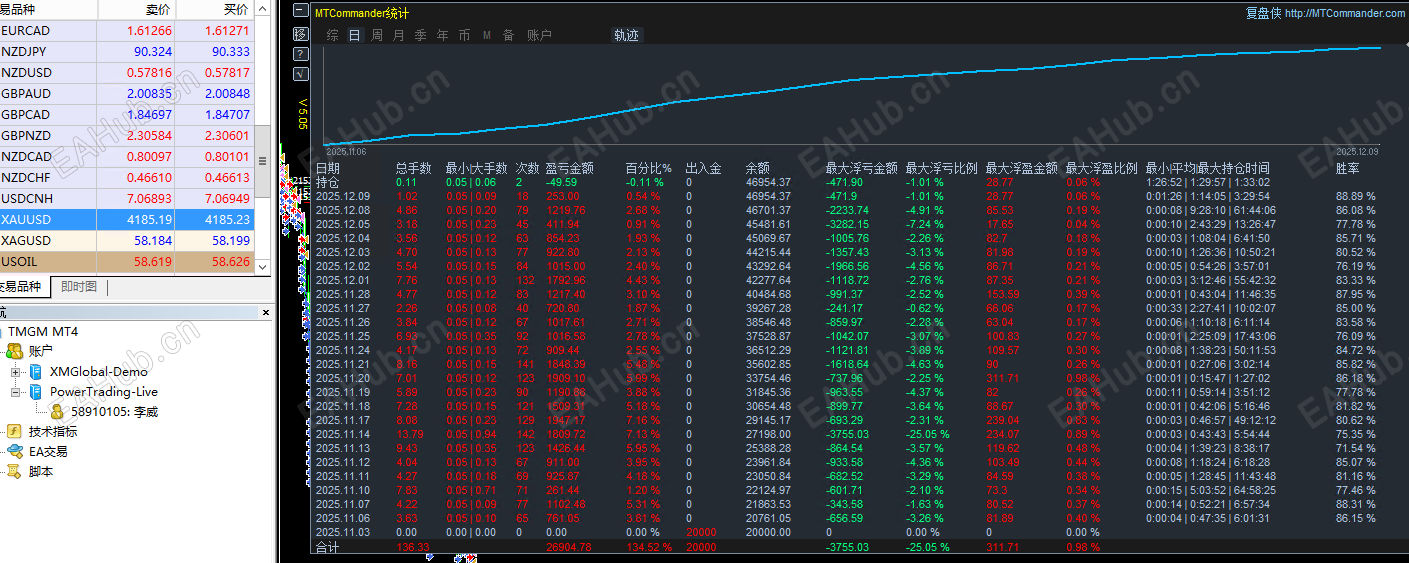This screenshot has height=563, width=1409.
Task: Click the √ checkmark icon on the panel edge
Action: tap(301, 73)
